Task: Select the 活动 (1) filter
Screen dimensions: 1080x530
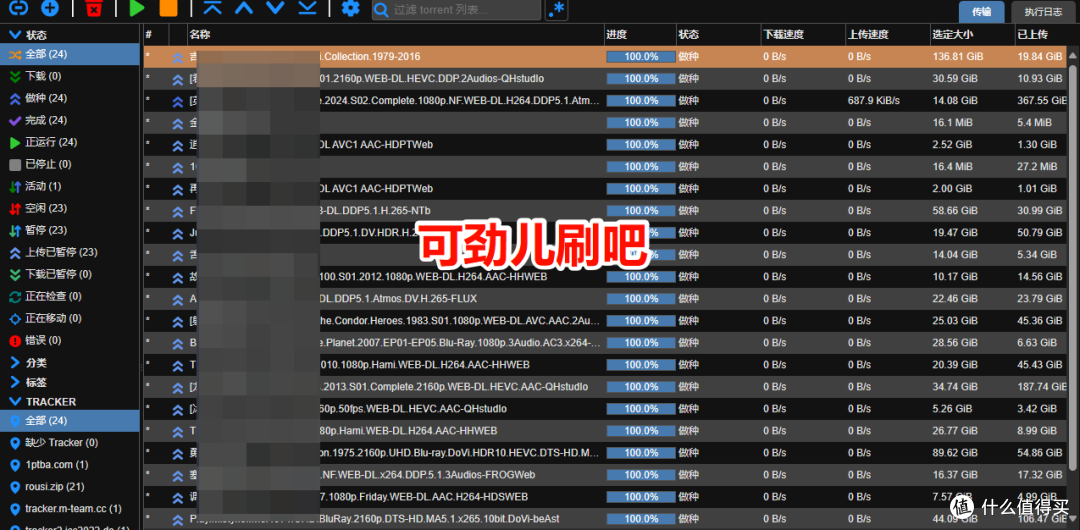Action: [70, 186]
